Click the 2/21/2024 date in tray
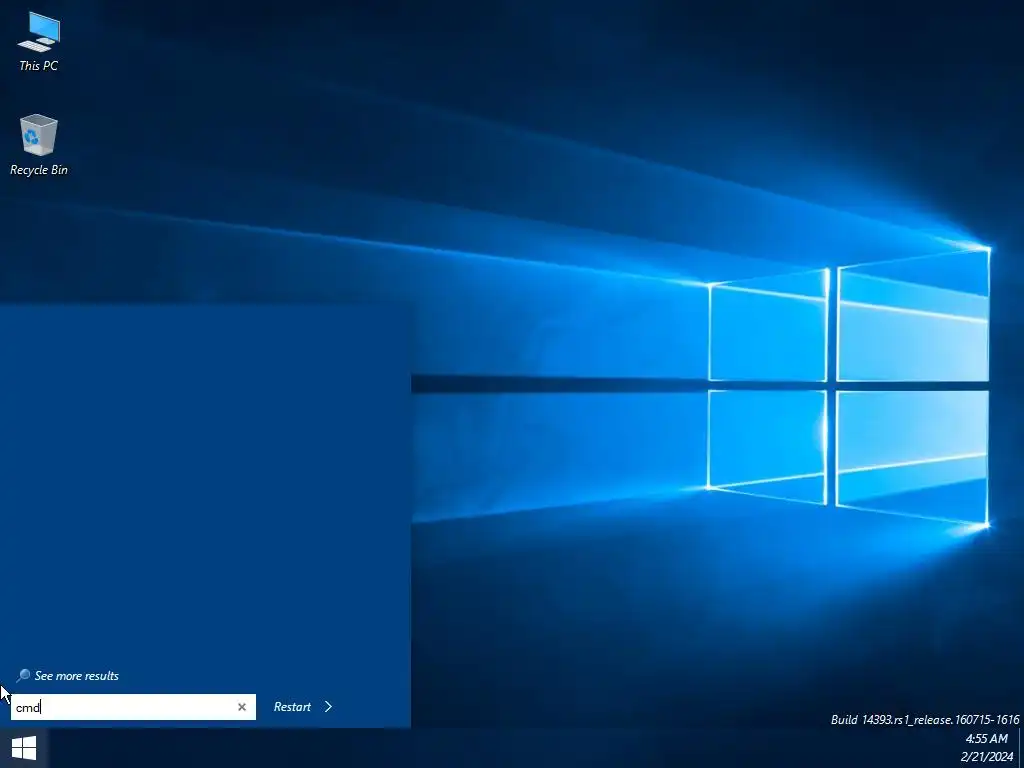1024x768 pixels. click(x=987, y=757)
